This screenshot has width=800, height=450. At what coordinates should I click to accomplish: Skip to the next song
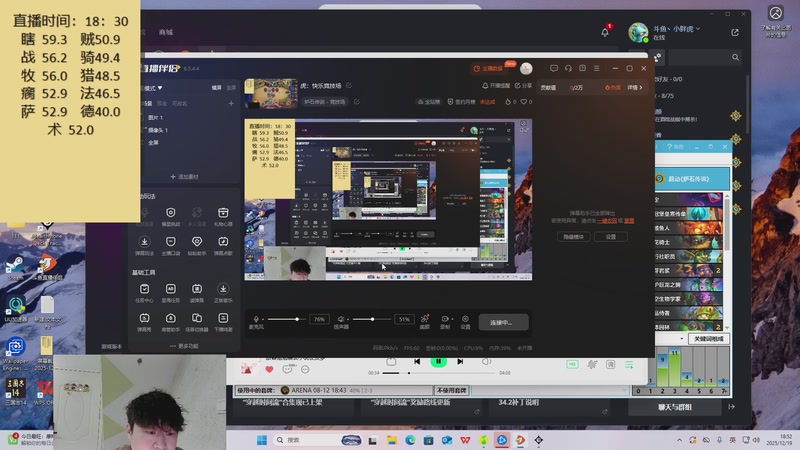[x=460, y=361]
